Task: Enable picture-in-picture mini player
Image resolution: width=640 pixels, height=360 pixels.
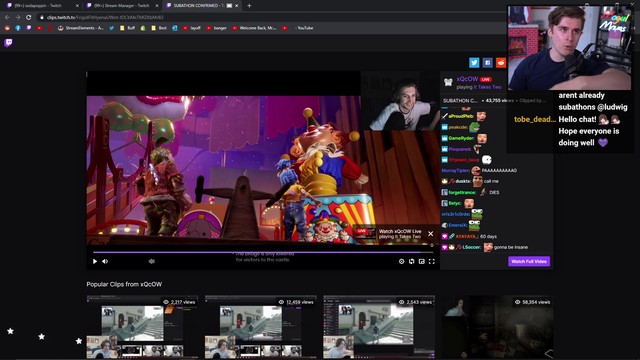Action: coord(422,261)
